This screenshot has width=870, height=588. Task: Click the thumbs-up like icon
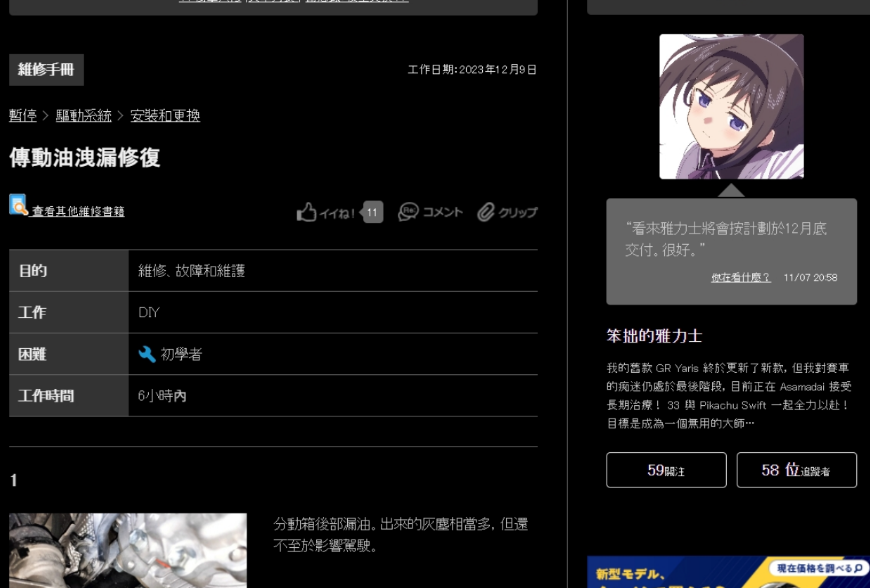tap(307, 212)
